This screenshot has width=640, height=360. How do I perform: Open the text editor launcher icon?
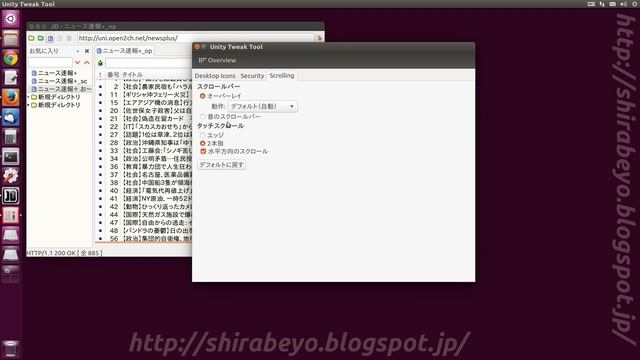coord(11,78)
